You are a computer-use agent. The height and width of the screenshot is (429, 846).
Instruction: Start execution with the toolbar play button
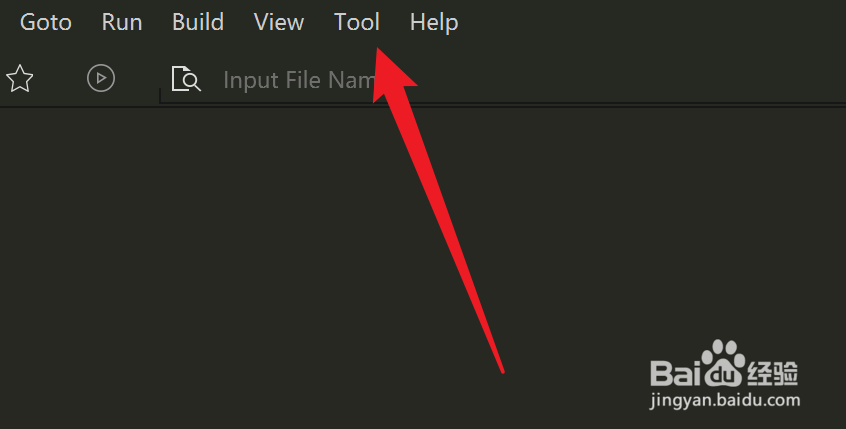(101, 78)
